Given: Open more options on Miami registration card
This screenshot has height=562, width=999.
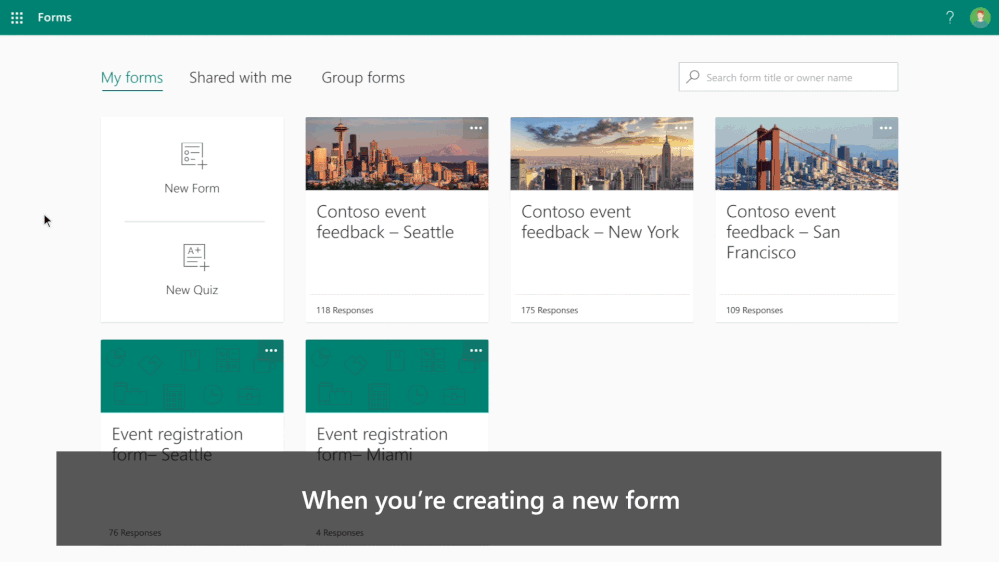Looking at the screenshot, I should point(476,350).
